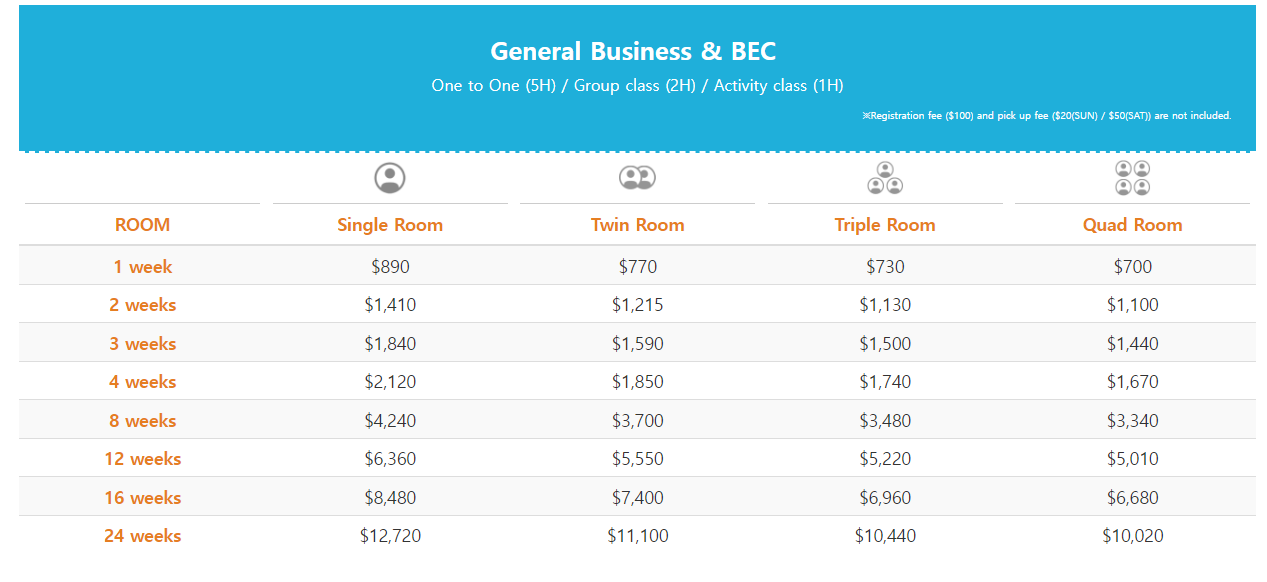Click the twin room two-person icon
The image size is (1267, 582).
(637, 178)
